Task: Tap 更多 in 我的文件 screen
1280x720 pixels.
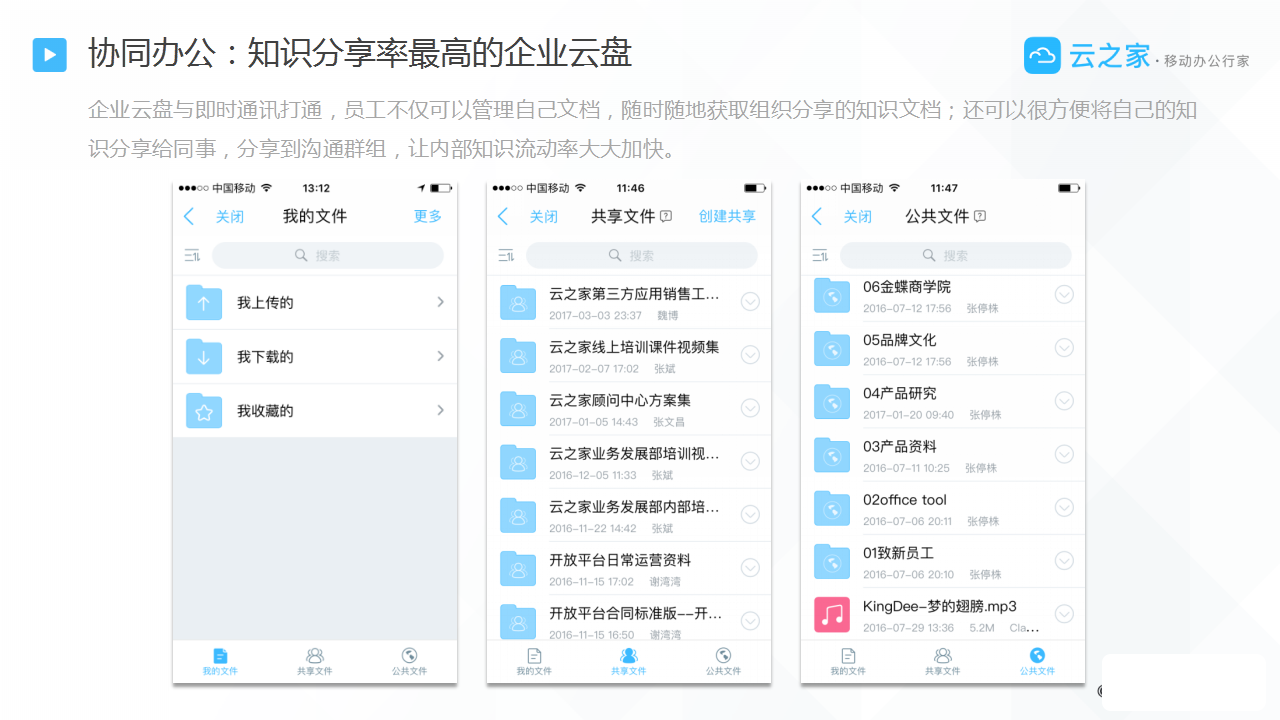Action: tap(428, 216)
